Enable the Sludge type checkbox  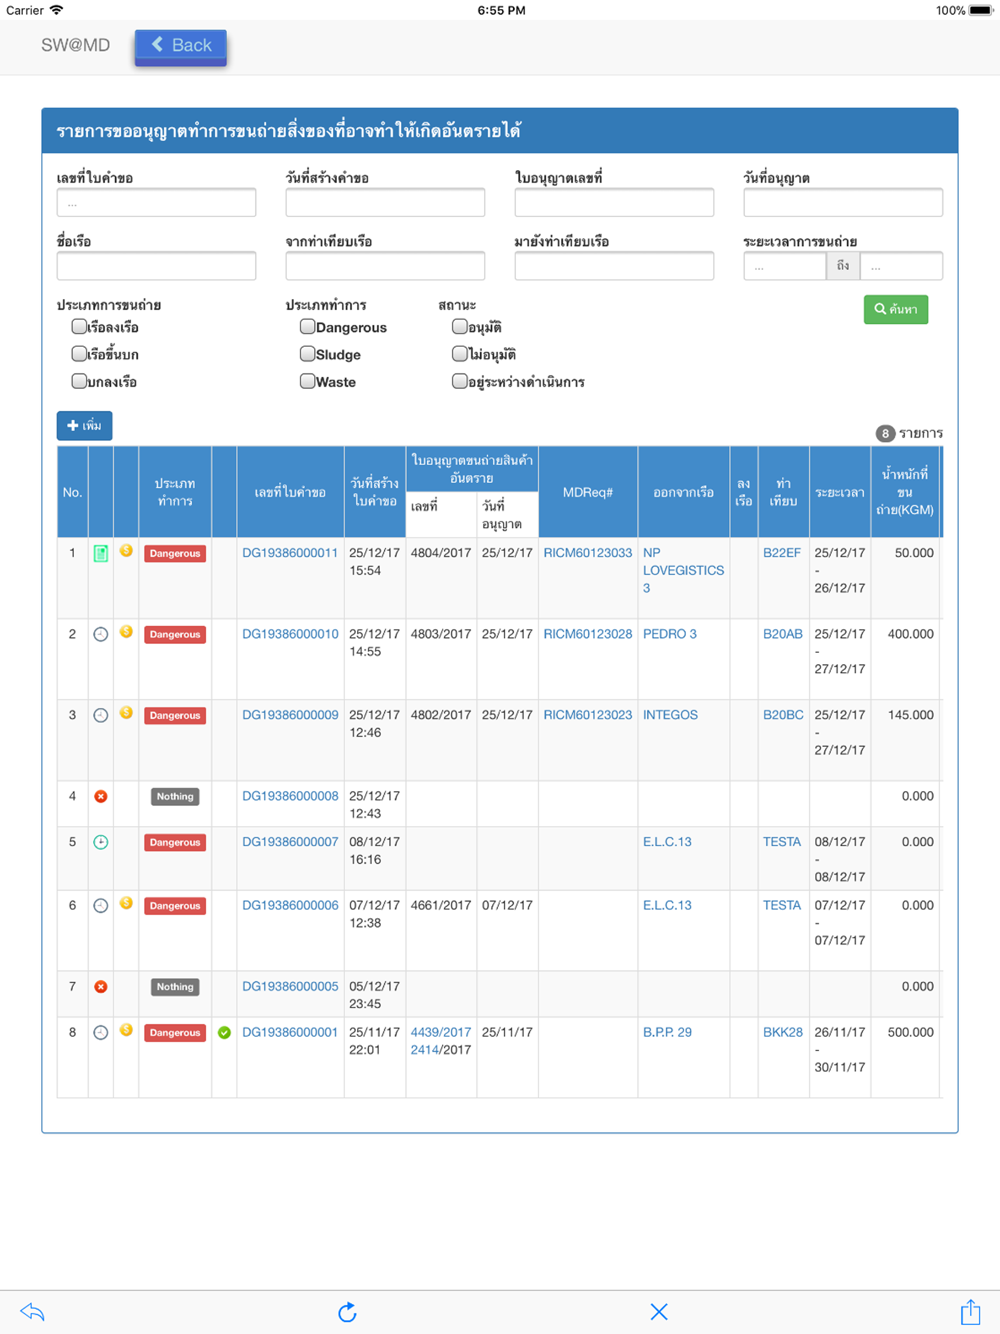click(308, 354)
